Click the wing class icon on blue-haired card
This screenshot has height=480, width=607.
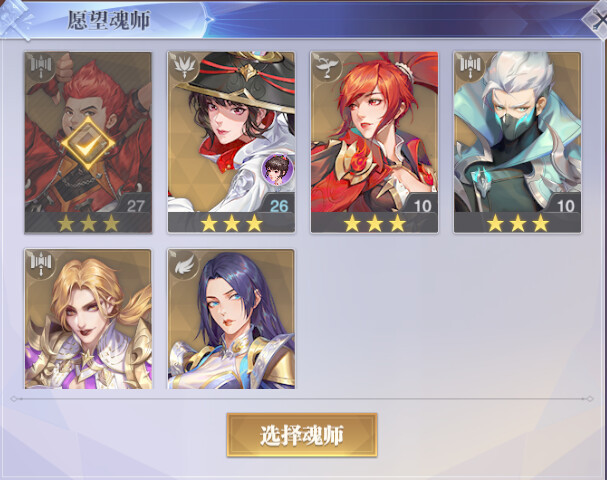[184, 264]
